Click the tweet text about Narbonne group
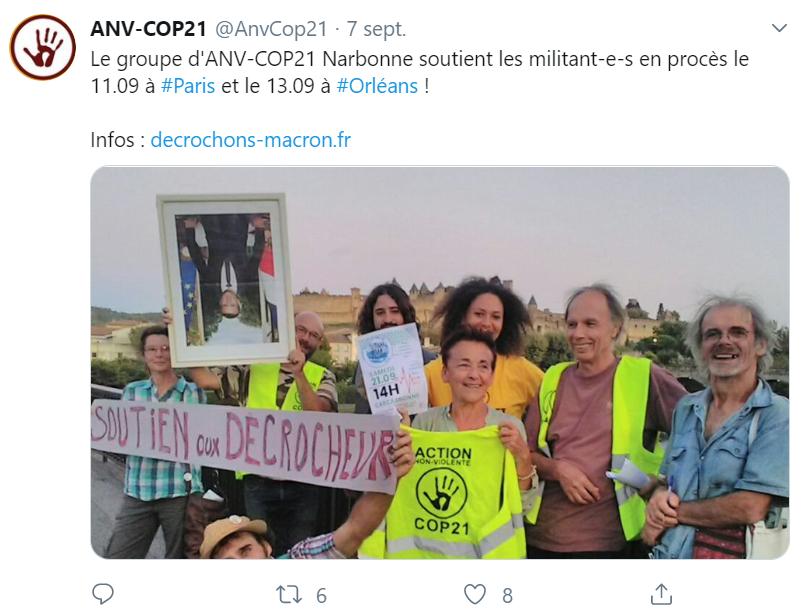 419,72
